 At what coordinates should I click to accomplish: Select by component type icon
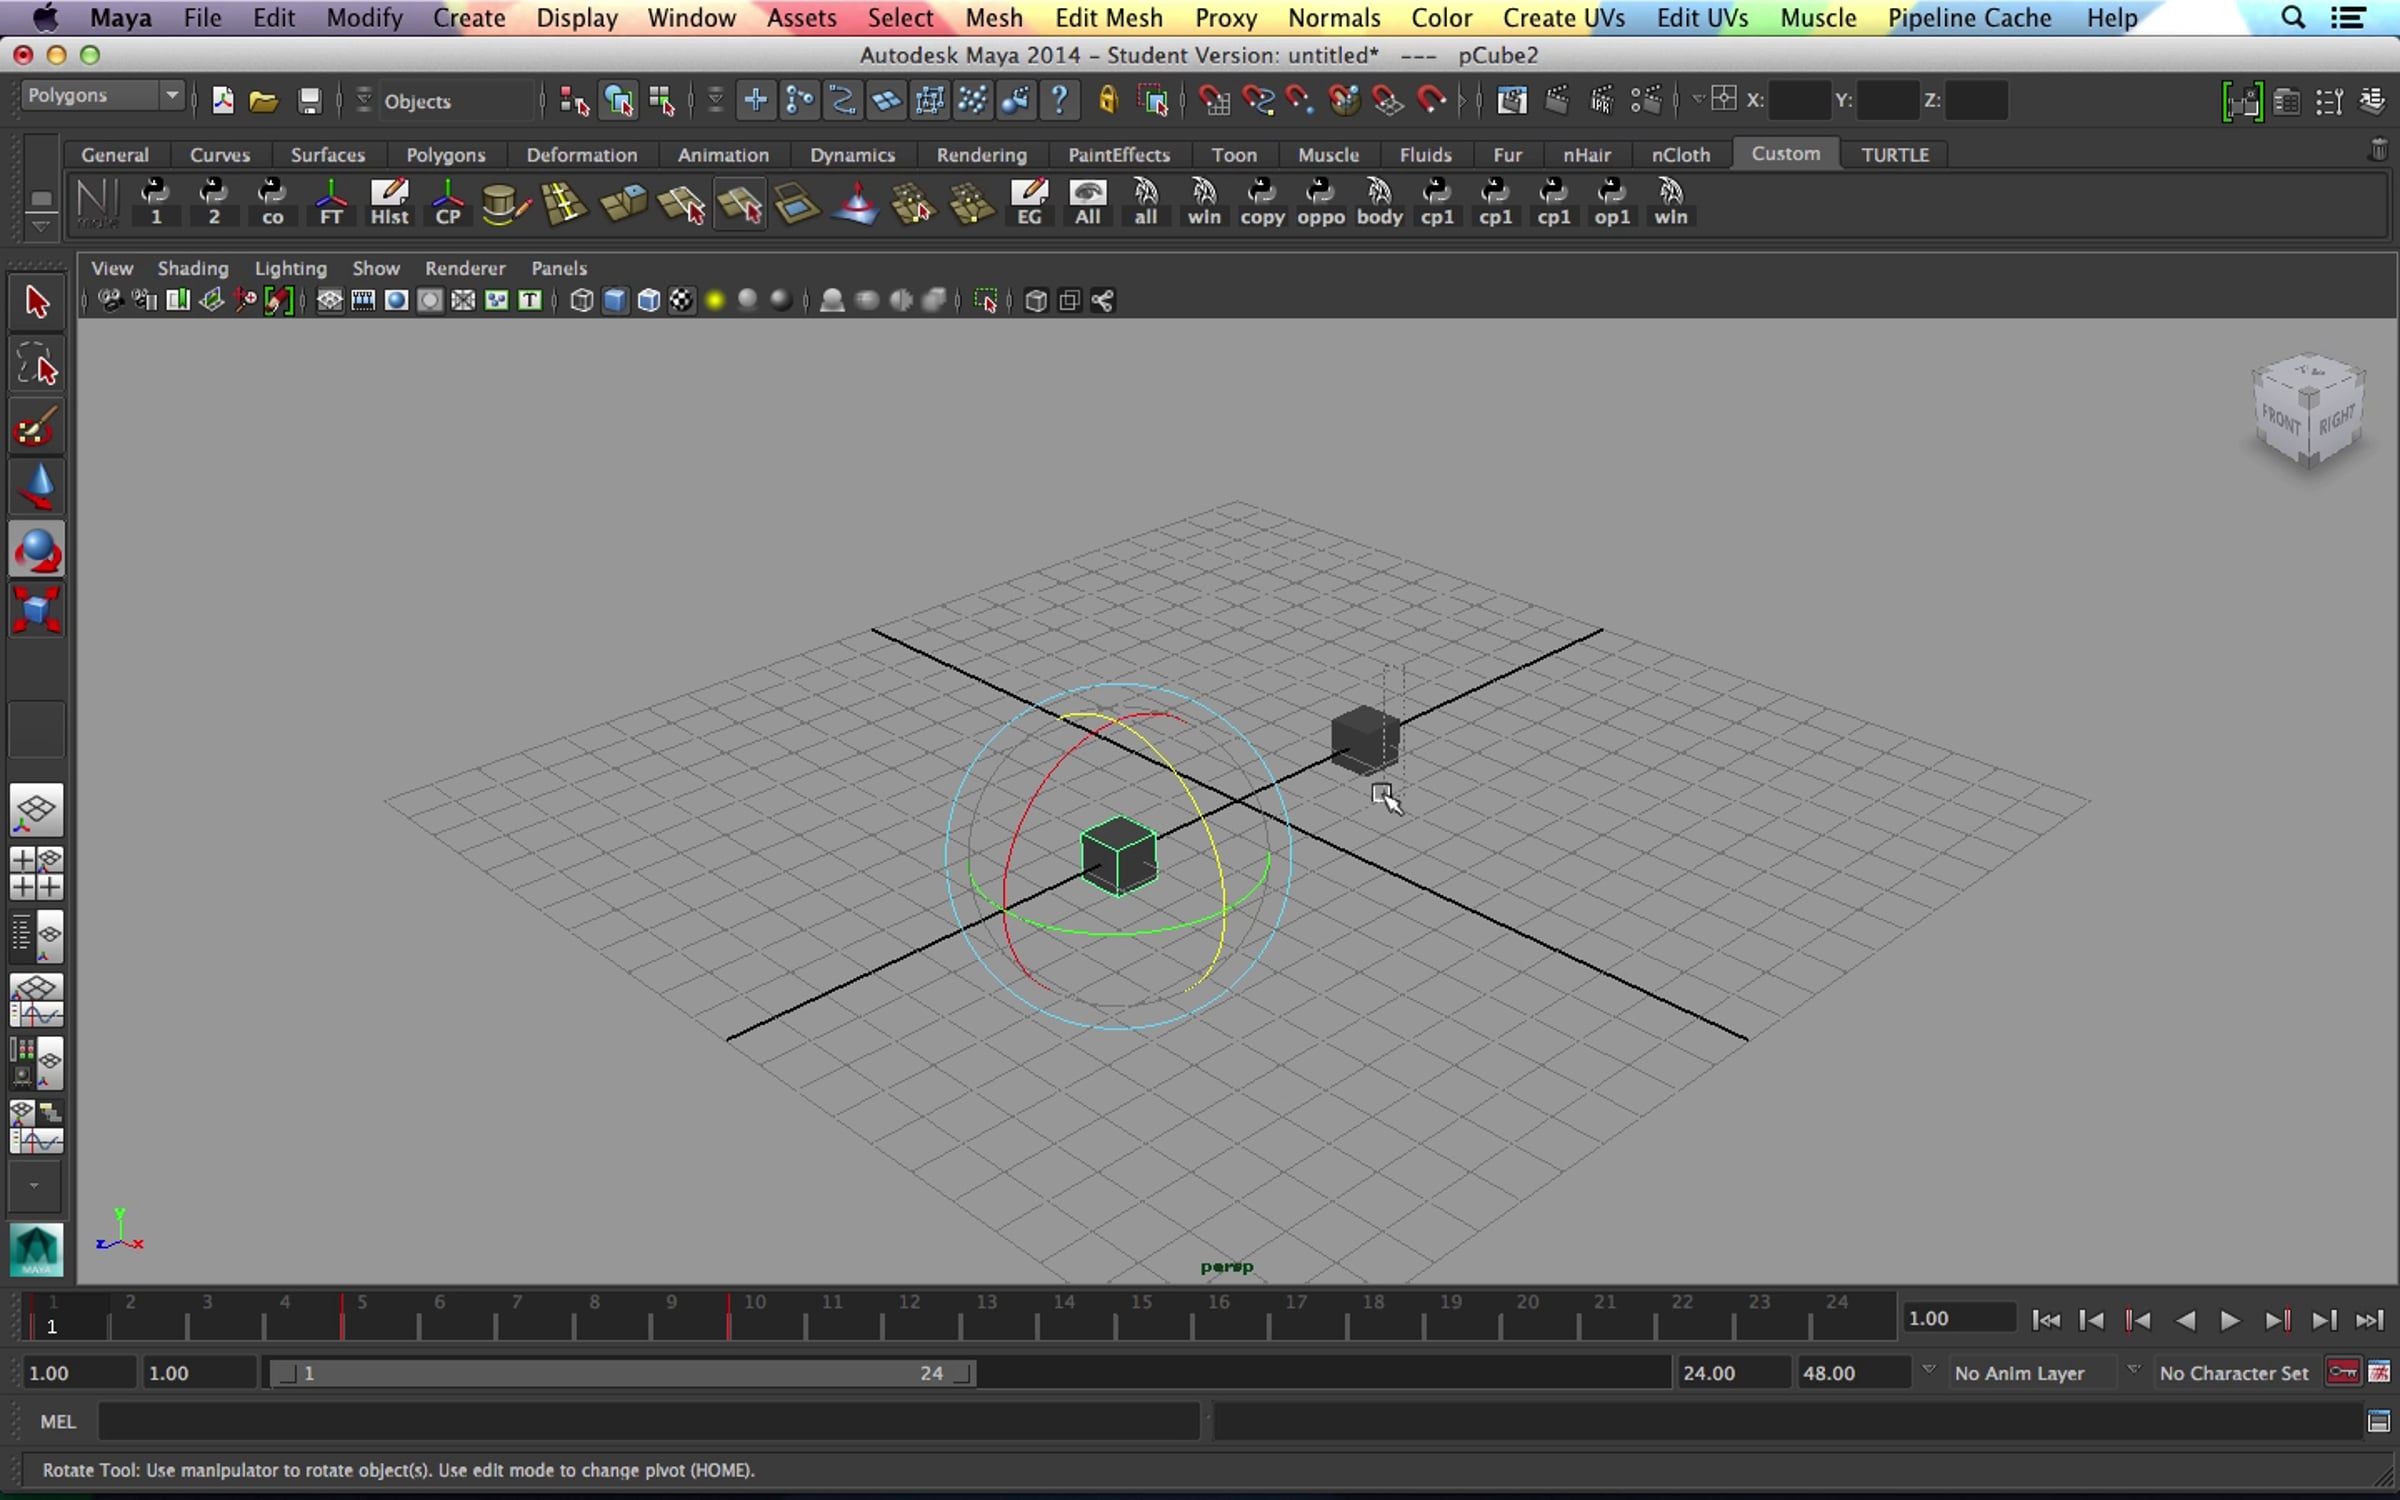point(662,100)
